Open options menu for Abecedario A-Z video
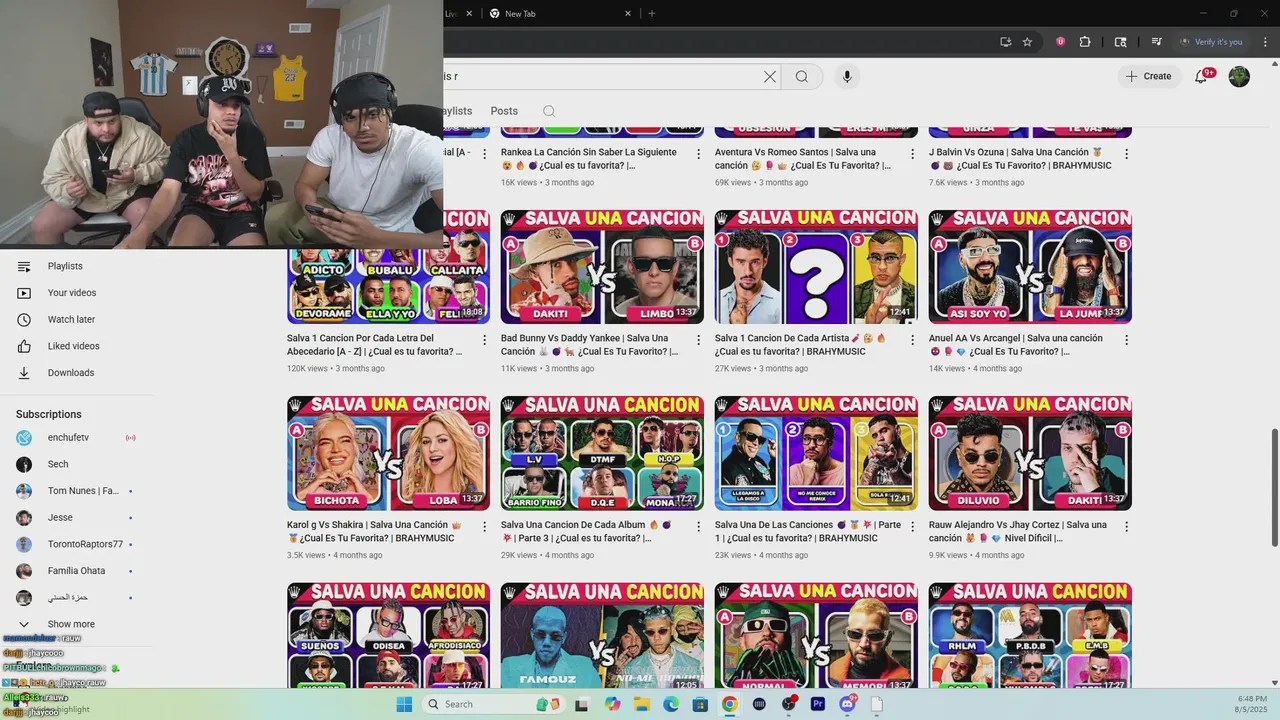This screenshot has width=1280, height=720. pos(484,340)
